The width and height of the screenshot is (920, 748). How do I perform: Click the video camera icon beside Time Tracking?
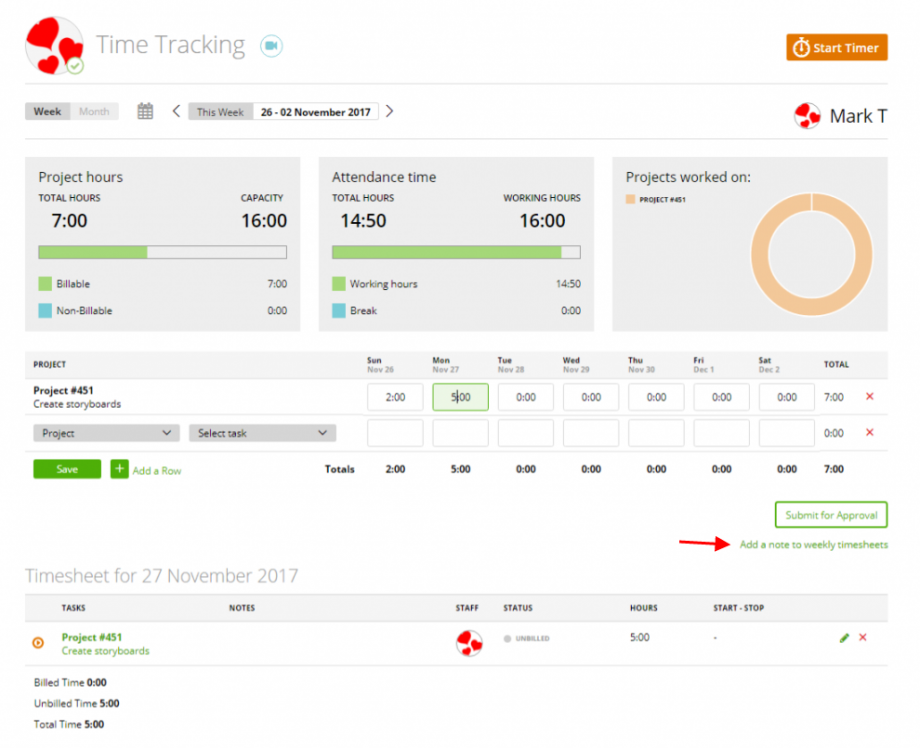pos(270,45)
